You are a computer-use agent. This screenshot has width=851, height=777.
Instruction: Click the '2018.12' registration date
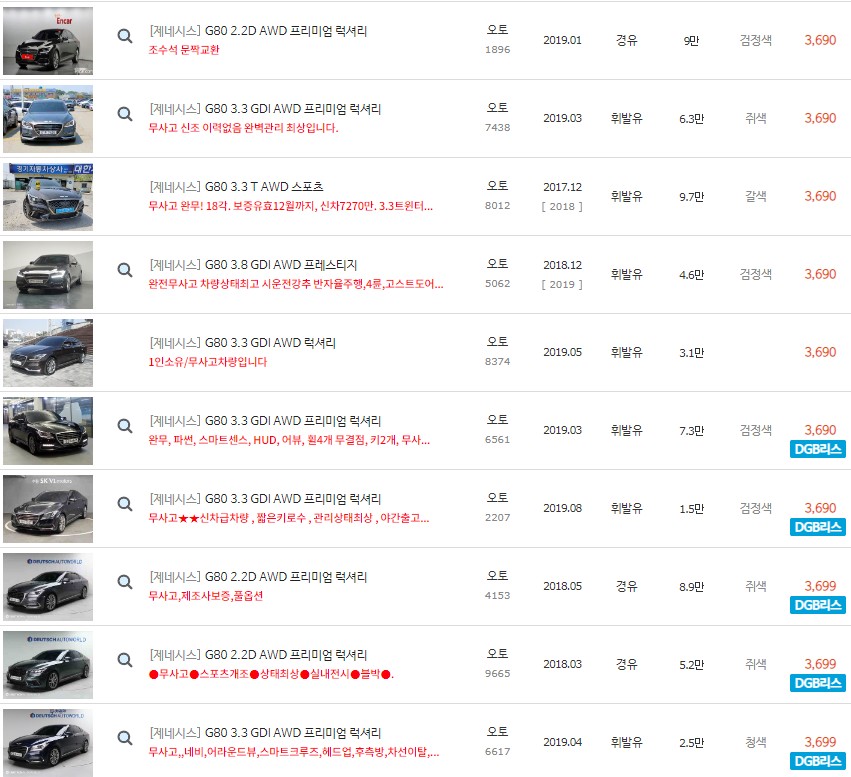pos(562,265)
